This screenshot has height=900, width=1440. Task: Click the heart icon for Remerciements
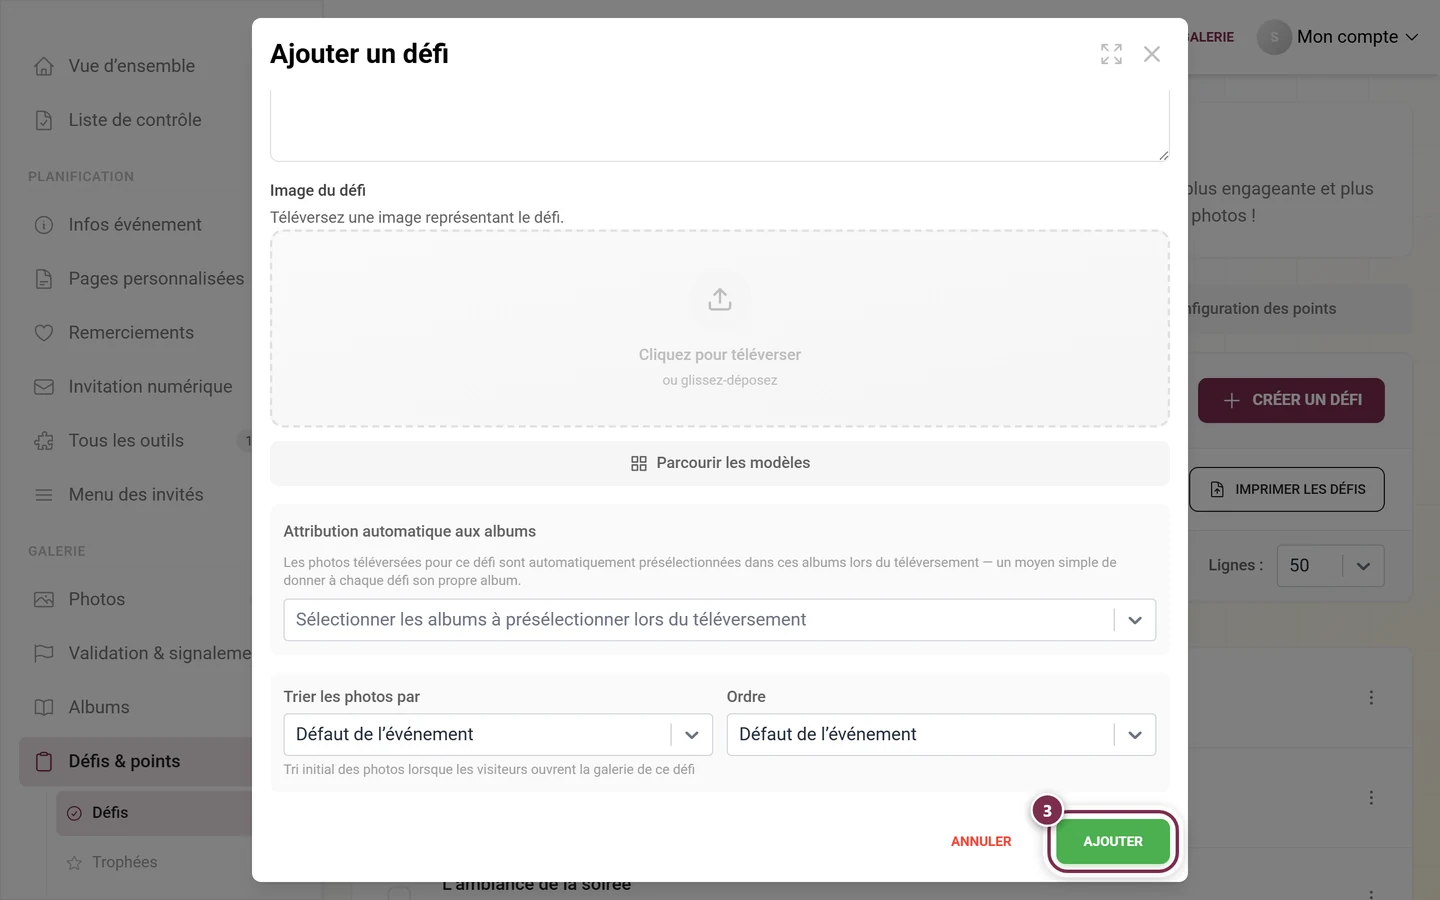point(44,333)
